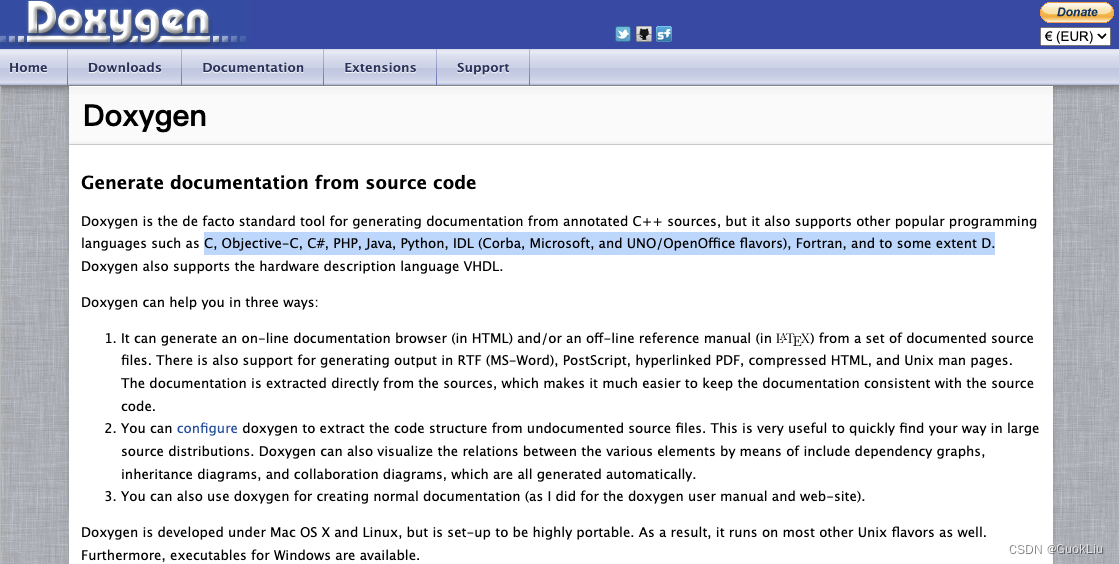Click the line starting 'inheritance diagrams, and collaboration diagrams'

pyautogui.click(x=408, y=474)
